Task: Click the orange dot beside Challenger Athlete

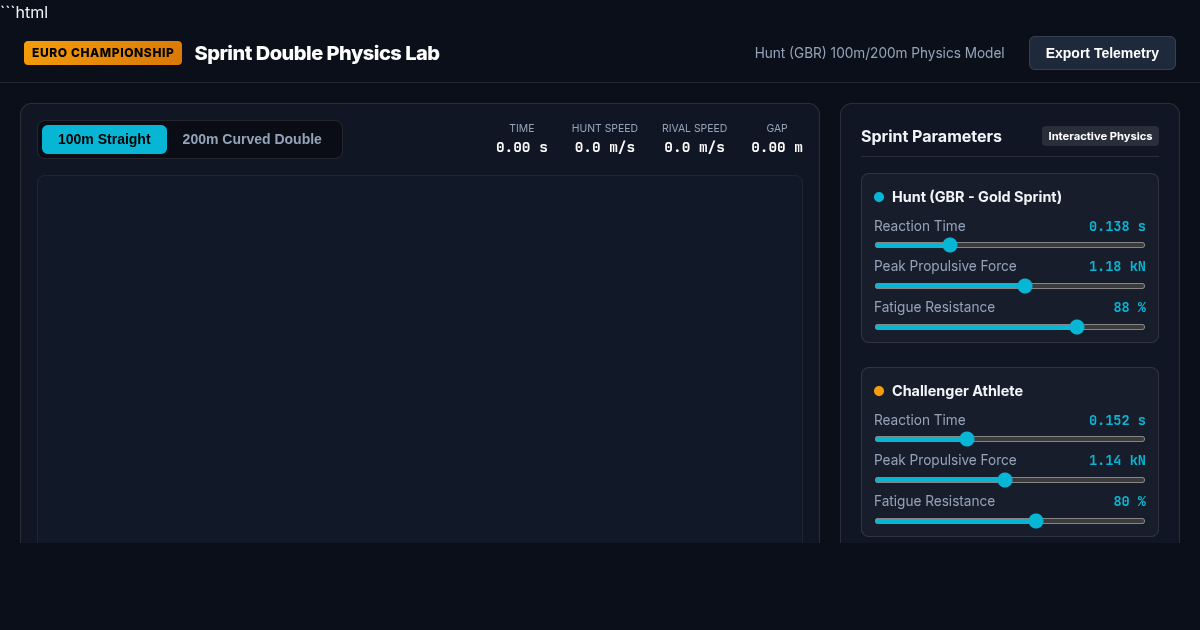Action: (879, 391)
